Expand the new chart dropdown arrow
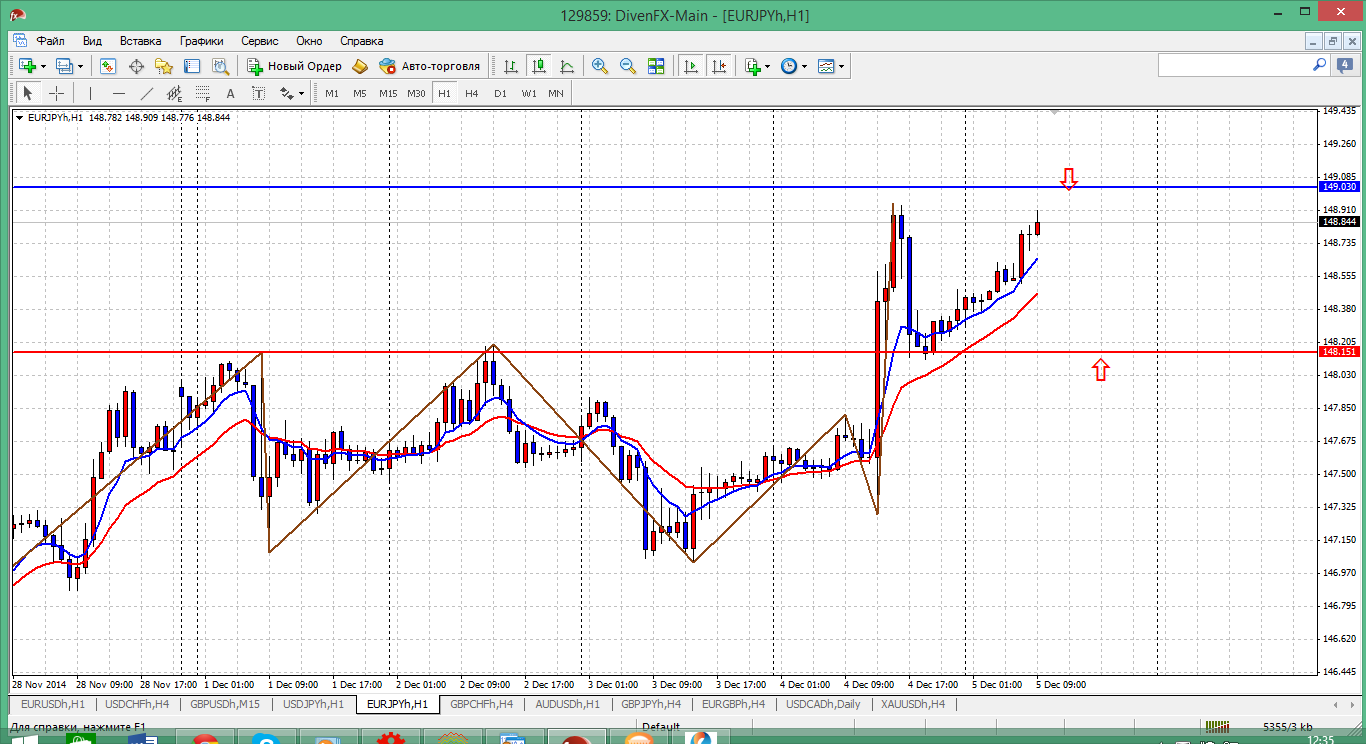1370x744 pixels. (x=42, y=66)
